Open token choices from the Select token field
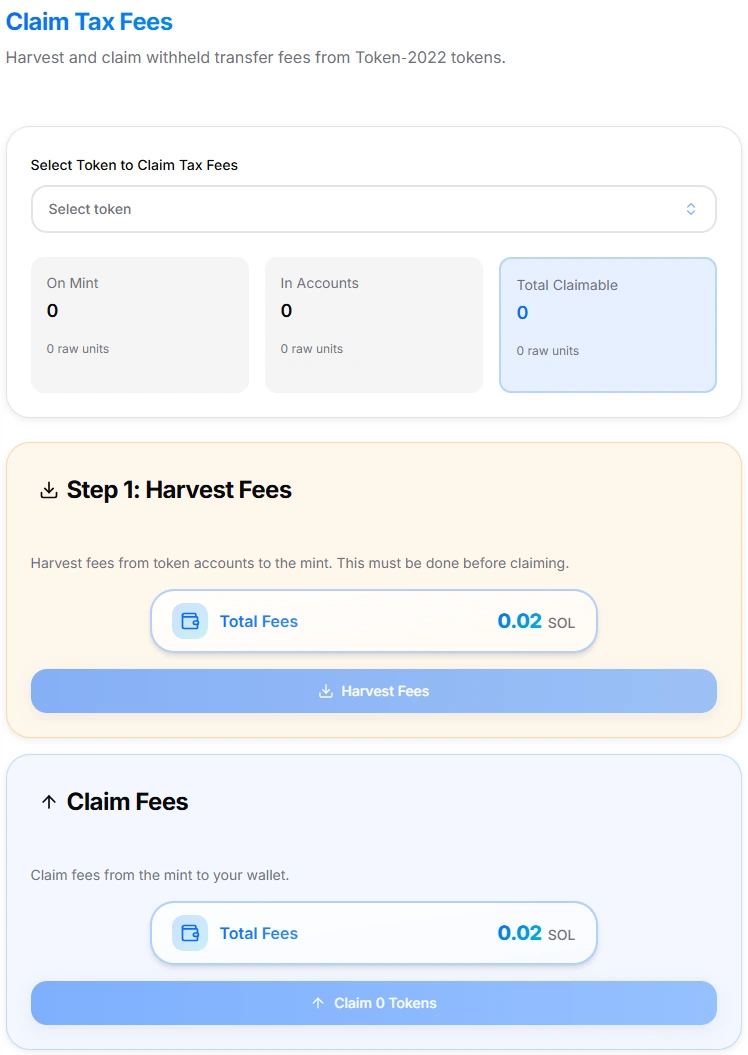Viewport: 748px width, 1055px height. [x=373, y=209]
